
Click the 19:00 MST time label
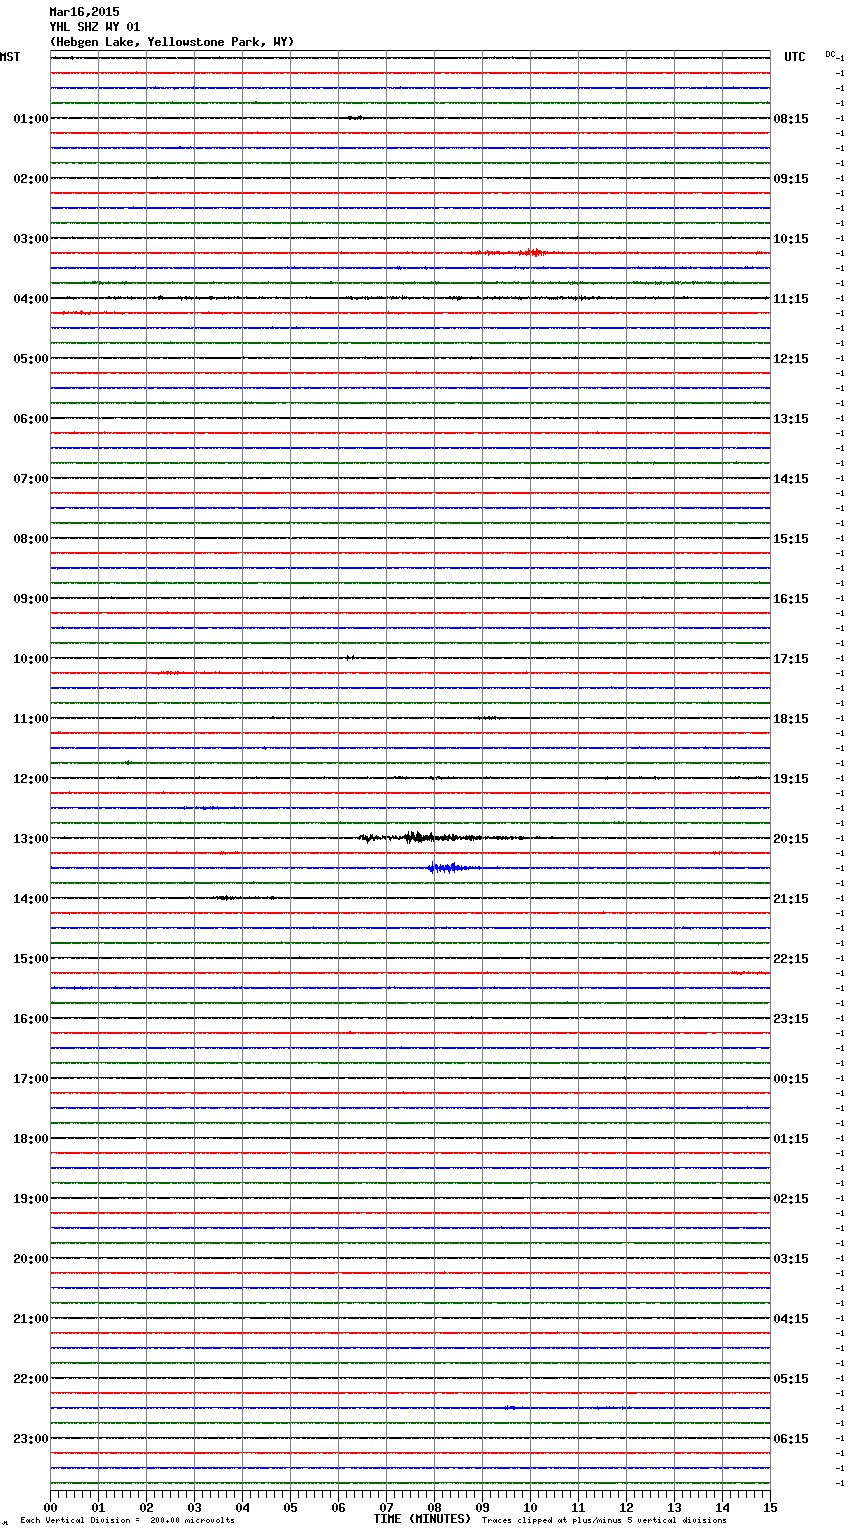(31, 1199)
